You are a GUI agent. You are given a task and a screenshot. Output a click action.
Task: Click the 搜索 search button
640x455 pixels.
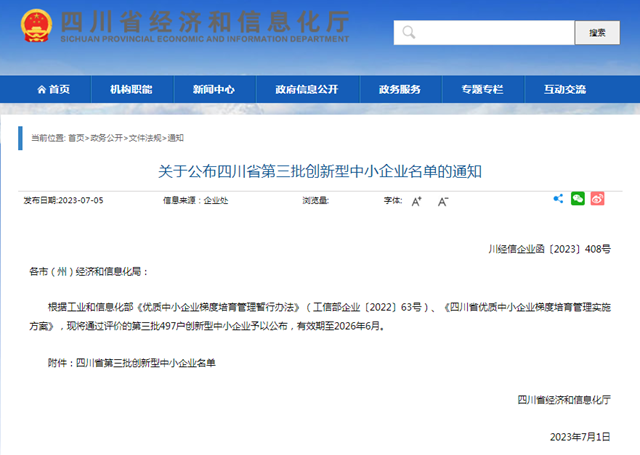tap(597, 32)
